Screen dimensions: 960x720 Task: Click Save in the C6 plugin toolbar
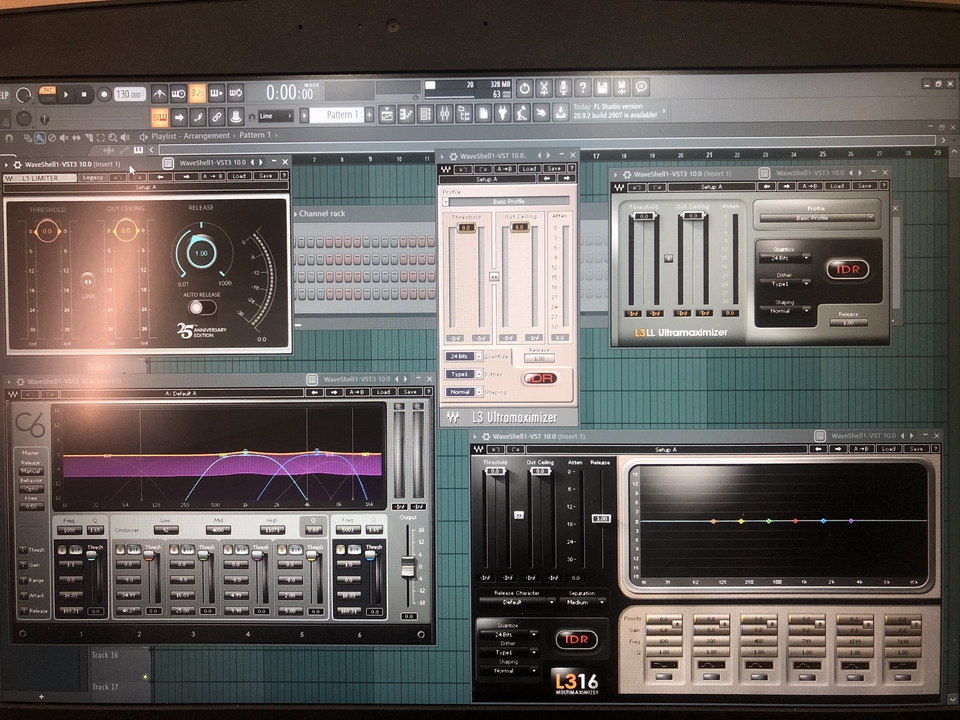410,392
